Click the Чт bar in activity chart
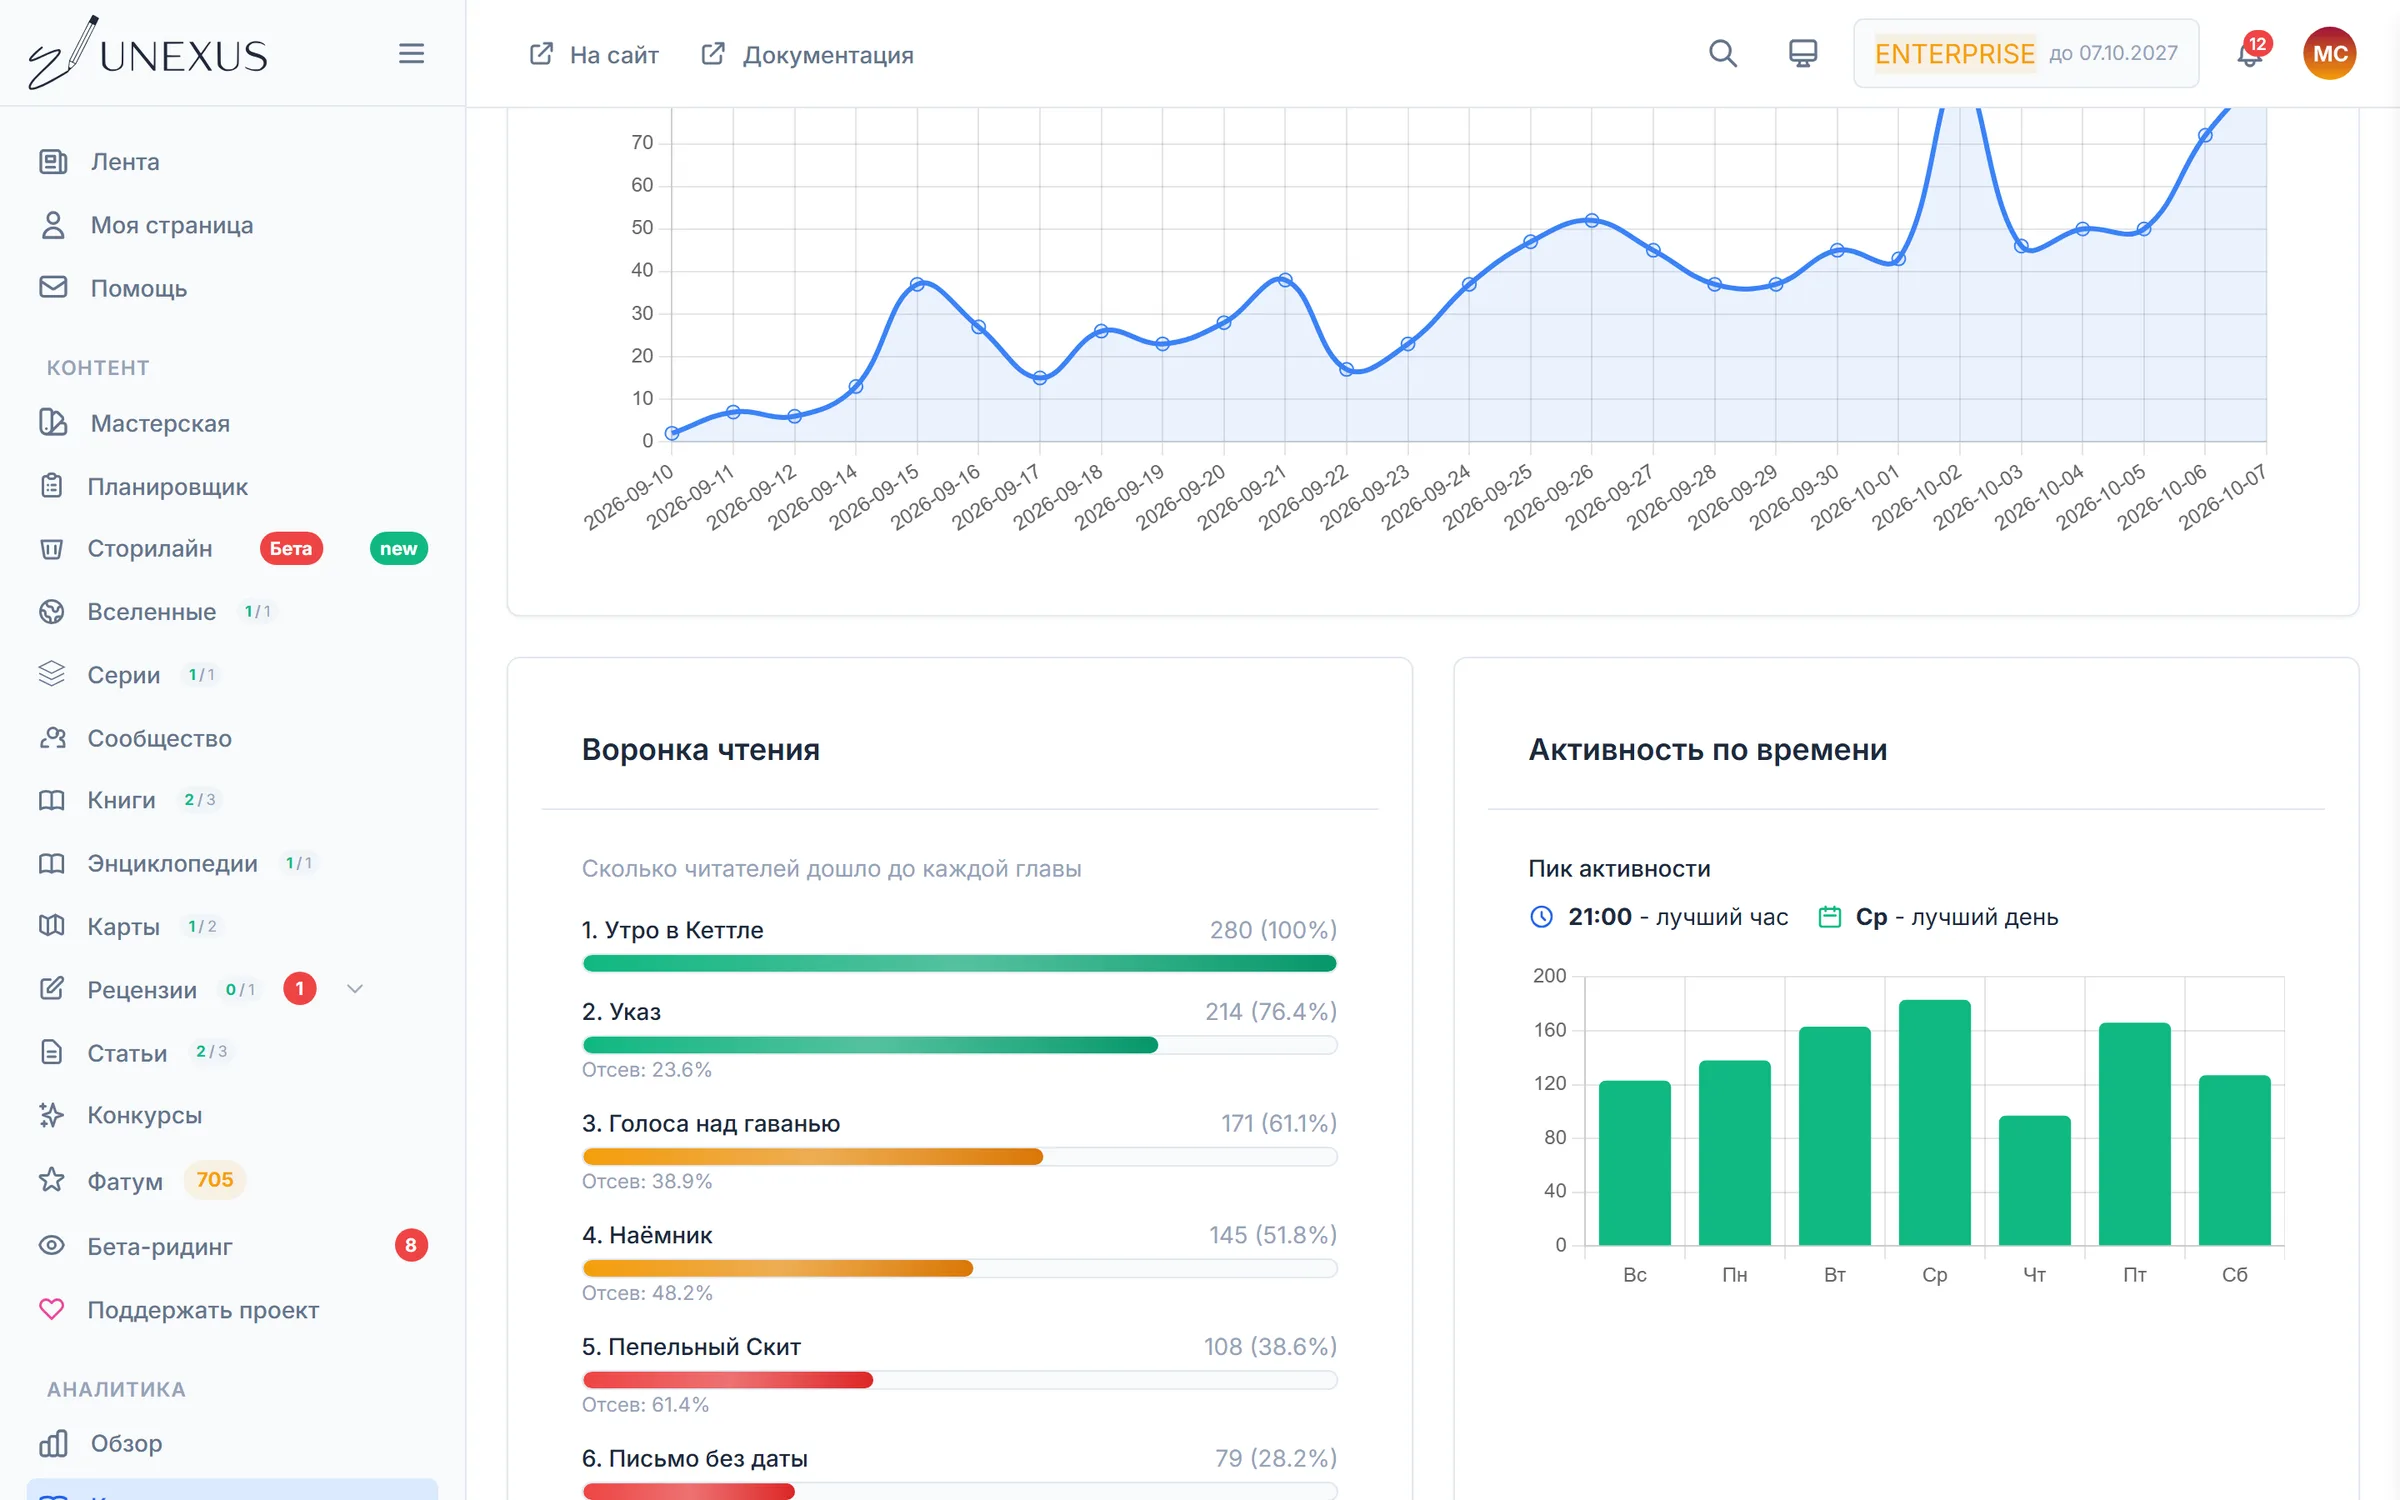Image resolution: width=2400 pixels, height=1500 pixels. click(2034, 1180)
